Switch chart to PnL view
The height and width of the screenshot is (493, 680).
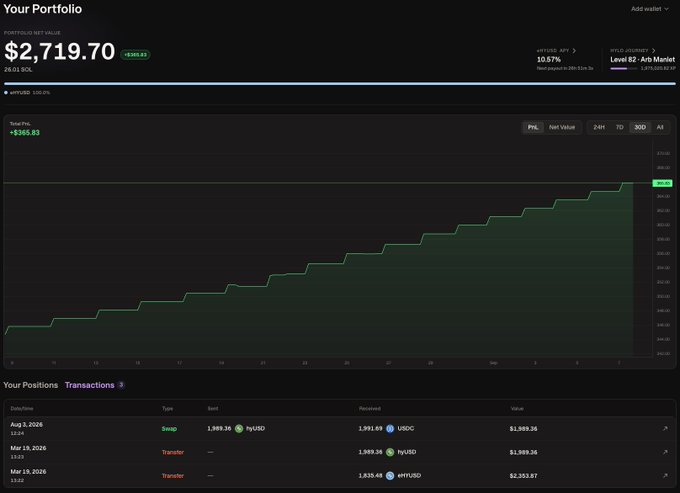(533, 127)
